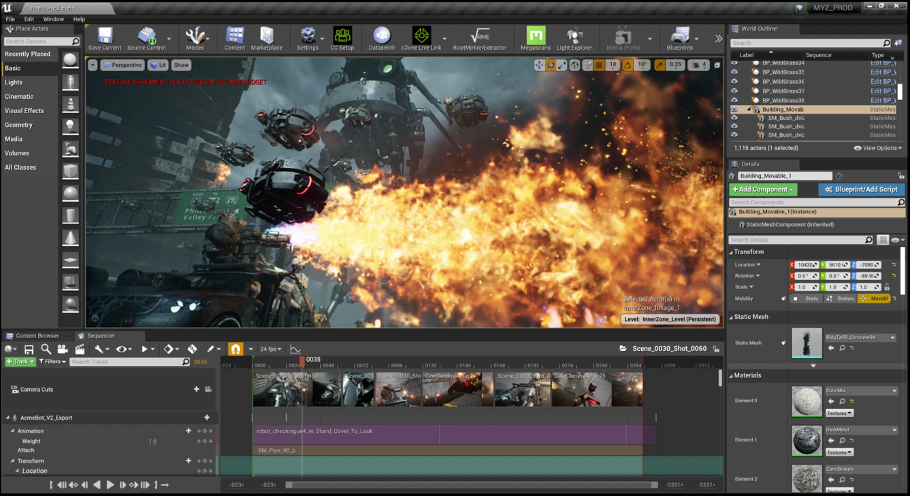Click the RootMotionExtractor icon
Viewport: 910px width, 497px height.
(478, 38)
